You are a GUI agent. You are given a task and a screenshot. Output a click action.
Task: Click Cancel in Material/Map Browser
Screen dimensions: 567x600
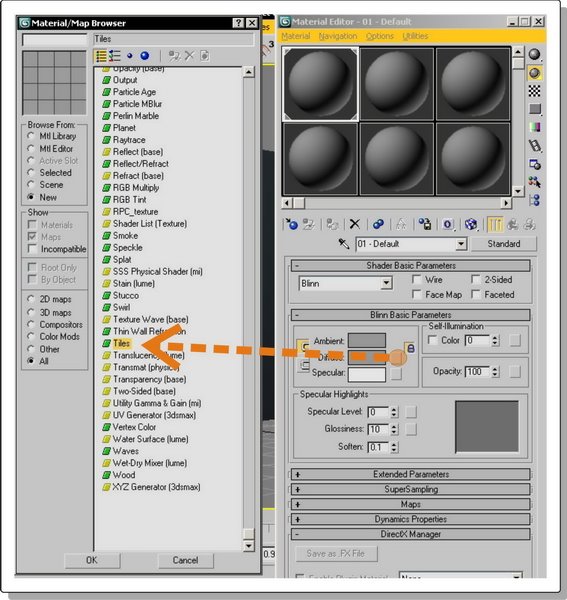point(185,560)
